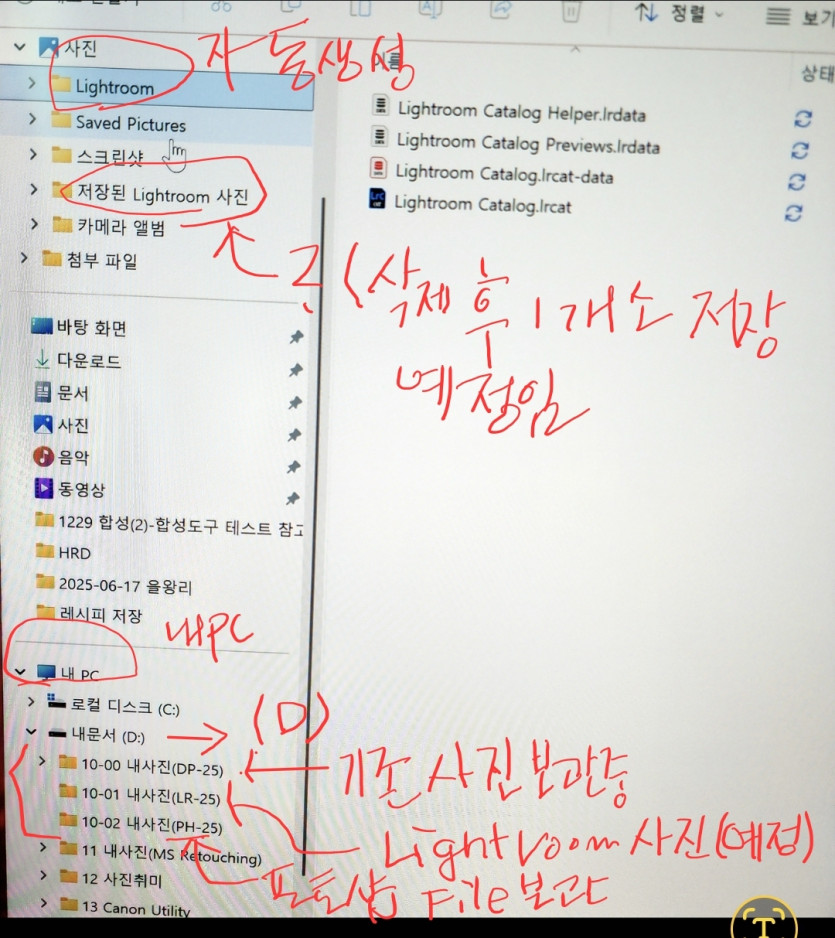835x938 pixels.
Task: Select the 11 내사진(MS Retouching) folder
Action: 172,853
